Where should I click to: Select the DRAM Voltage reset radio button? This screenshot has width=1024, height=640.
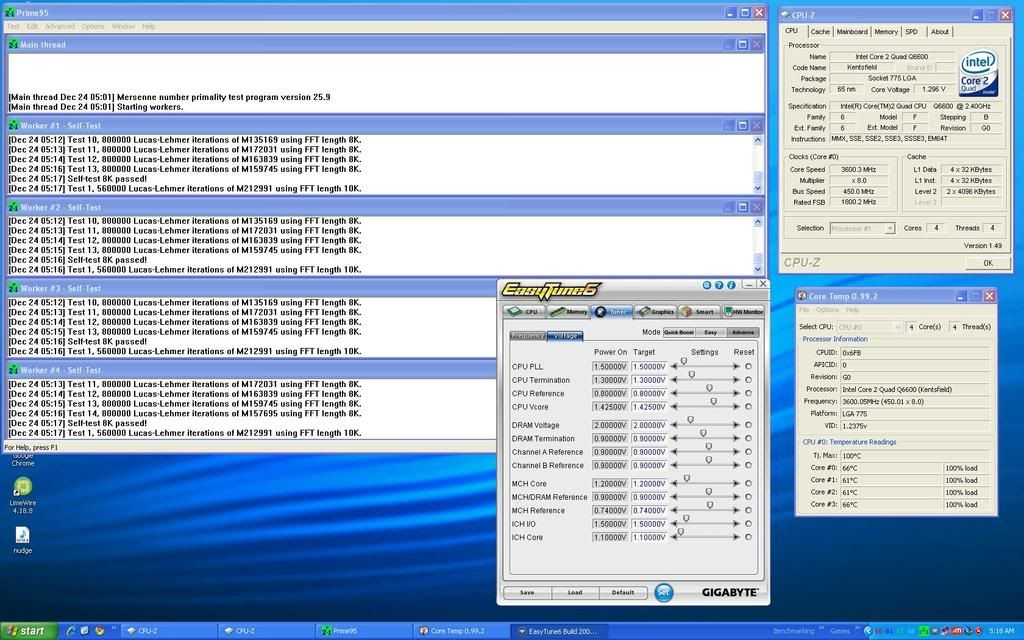748,425
